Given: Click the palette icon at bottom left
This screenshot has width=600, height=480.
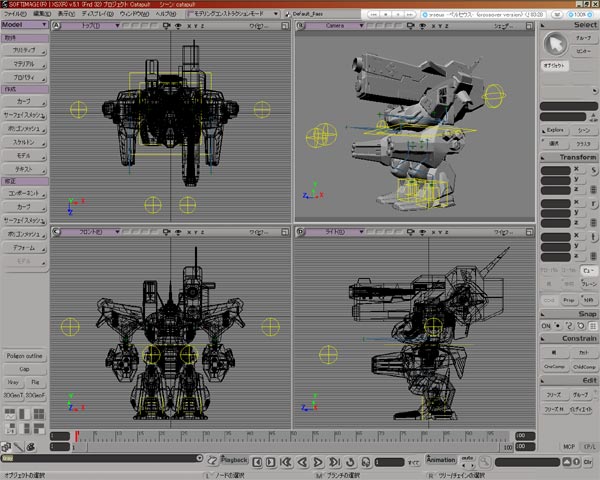Looking at the screenshot, I should (31, 447).
